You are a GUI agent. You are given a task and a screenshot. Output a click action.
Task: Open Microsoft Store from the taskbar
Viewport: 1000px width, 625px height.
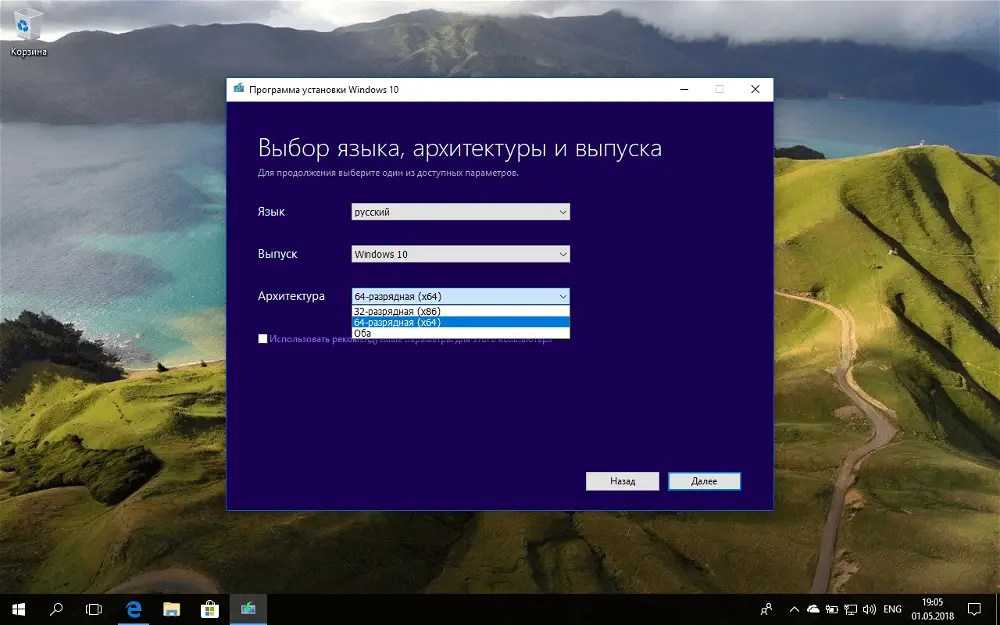point(210,610)
